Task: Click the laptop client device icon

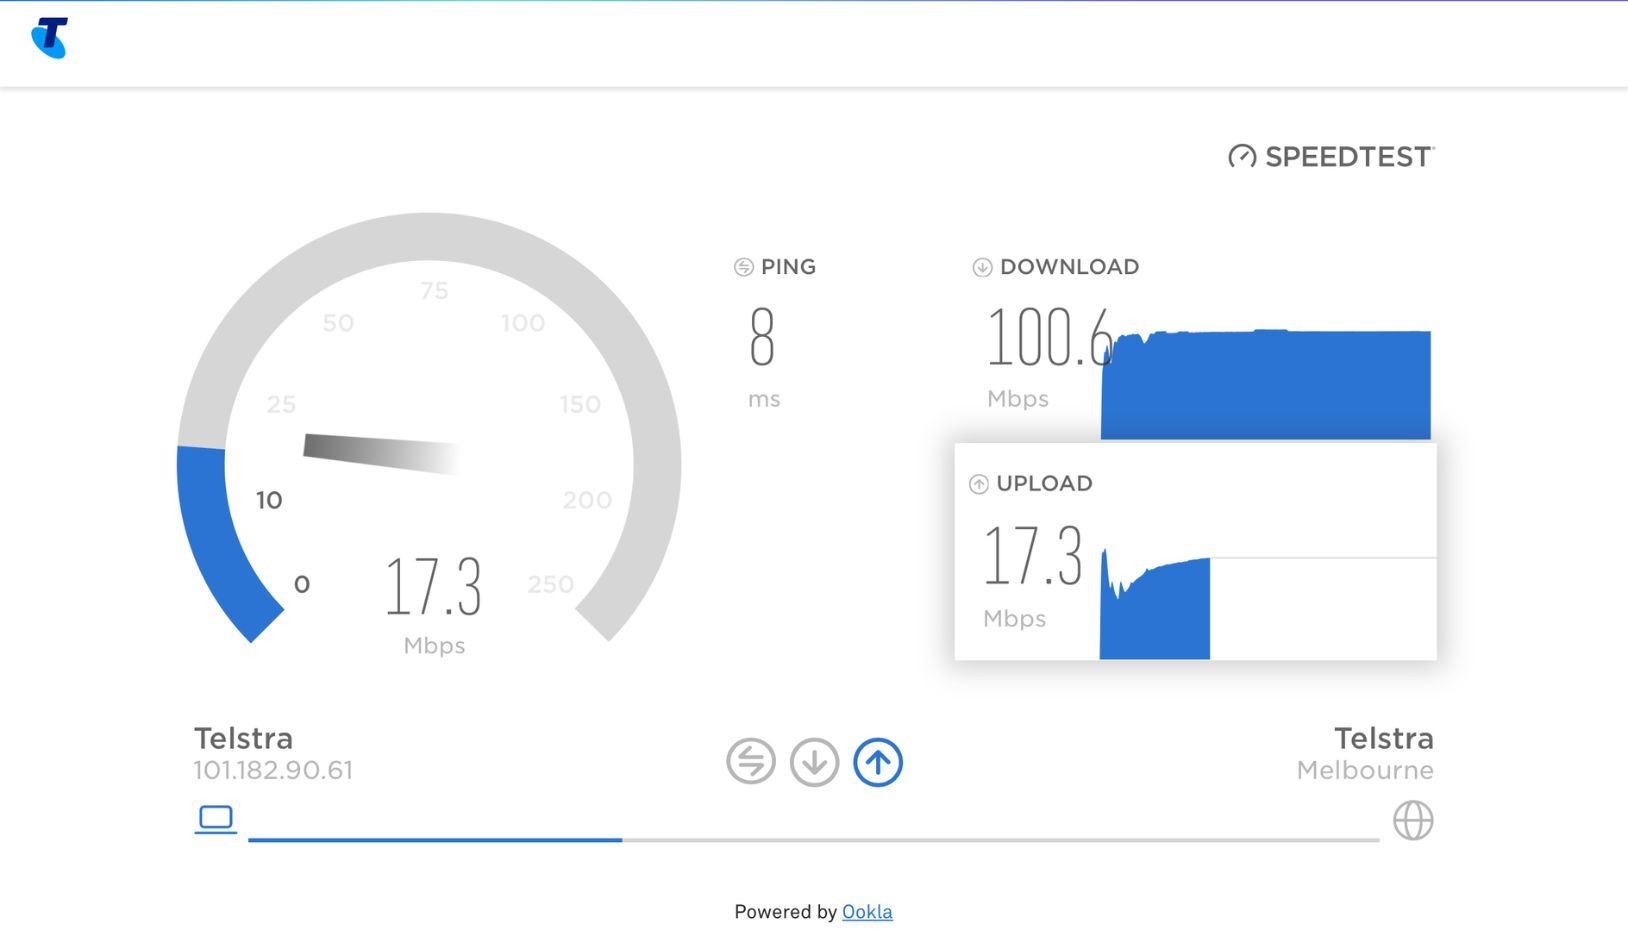Action: (216, 820)
